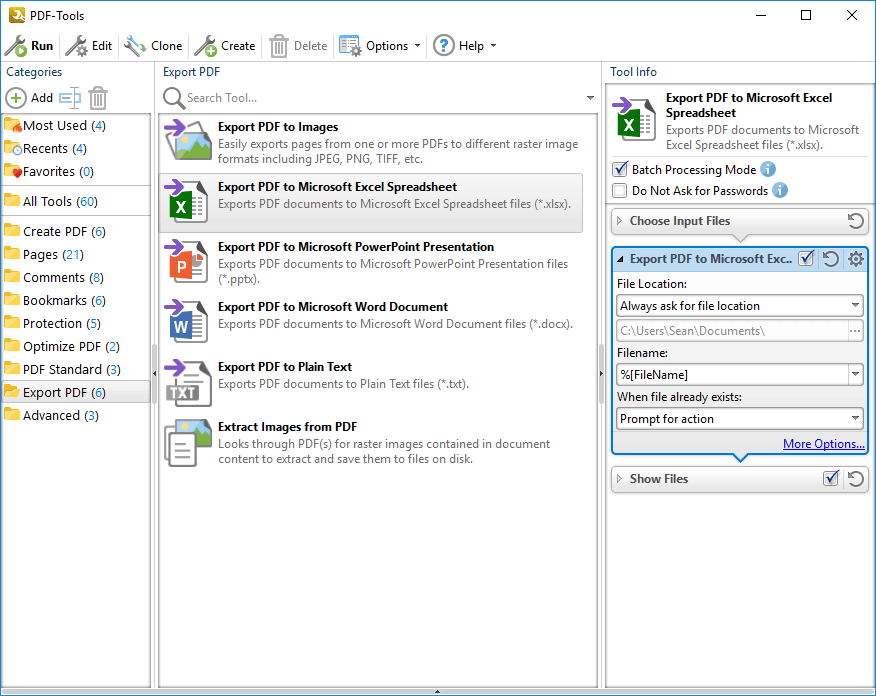Select the Extract Images from PDF icon

coord(188,442)
